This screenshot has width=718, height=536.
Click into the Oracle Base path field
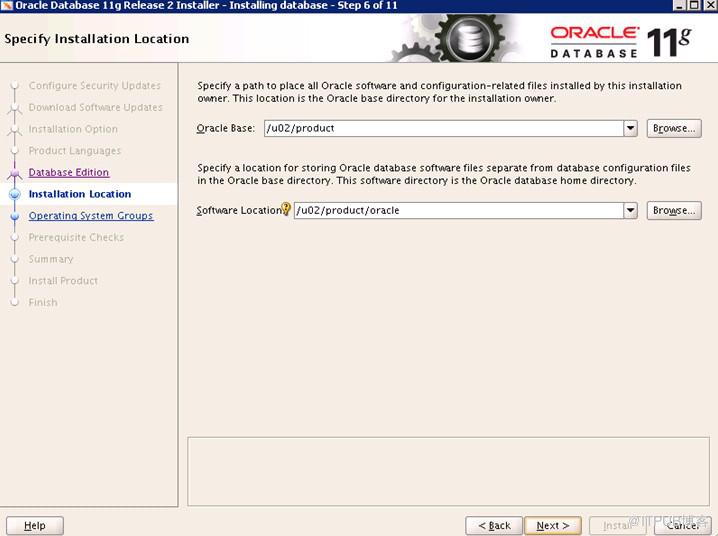444,128
